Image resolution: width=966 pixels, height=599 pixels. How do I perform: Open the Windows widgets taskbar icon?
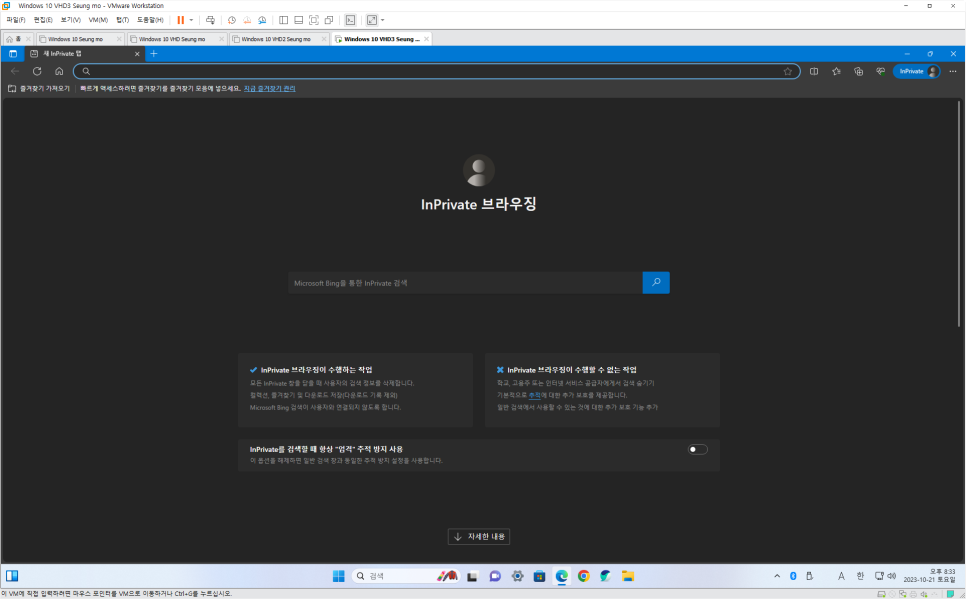(12, 576)
